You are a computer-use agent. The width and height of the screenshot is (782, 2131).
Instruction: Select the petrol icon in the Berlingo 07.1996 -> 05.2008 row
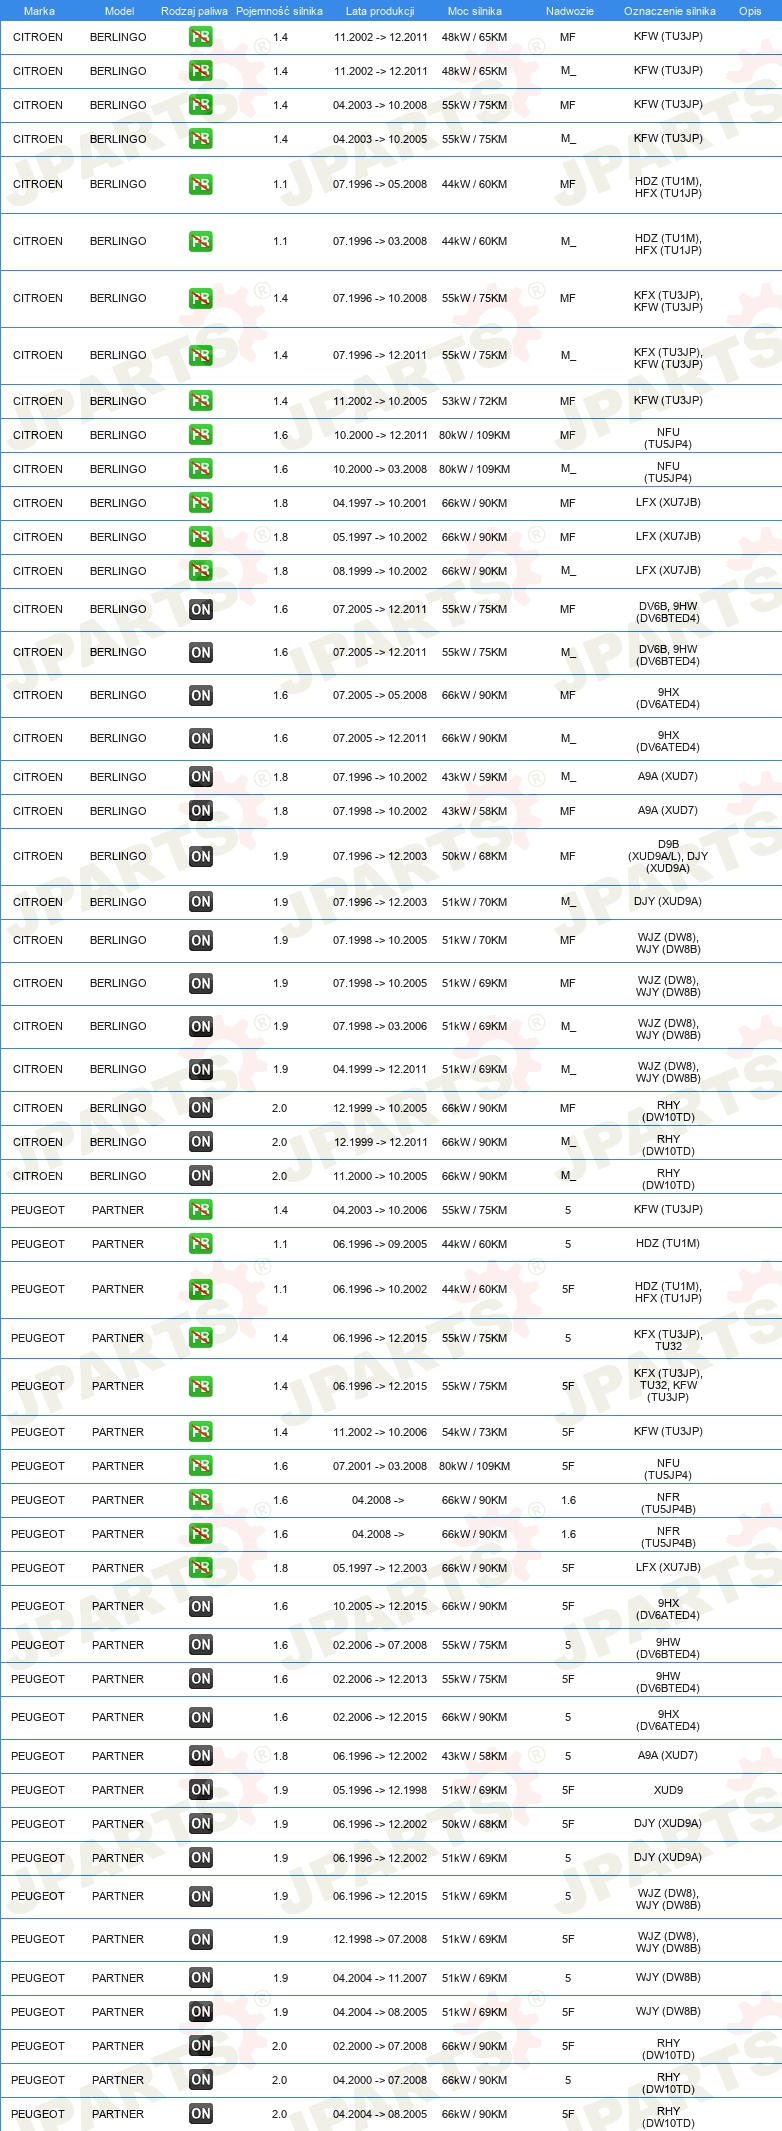201,184
